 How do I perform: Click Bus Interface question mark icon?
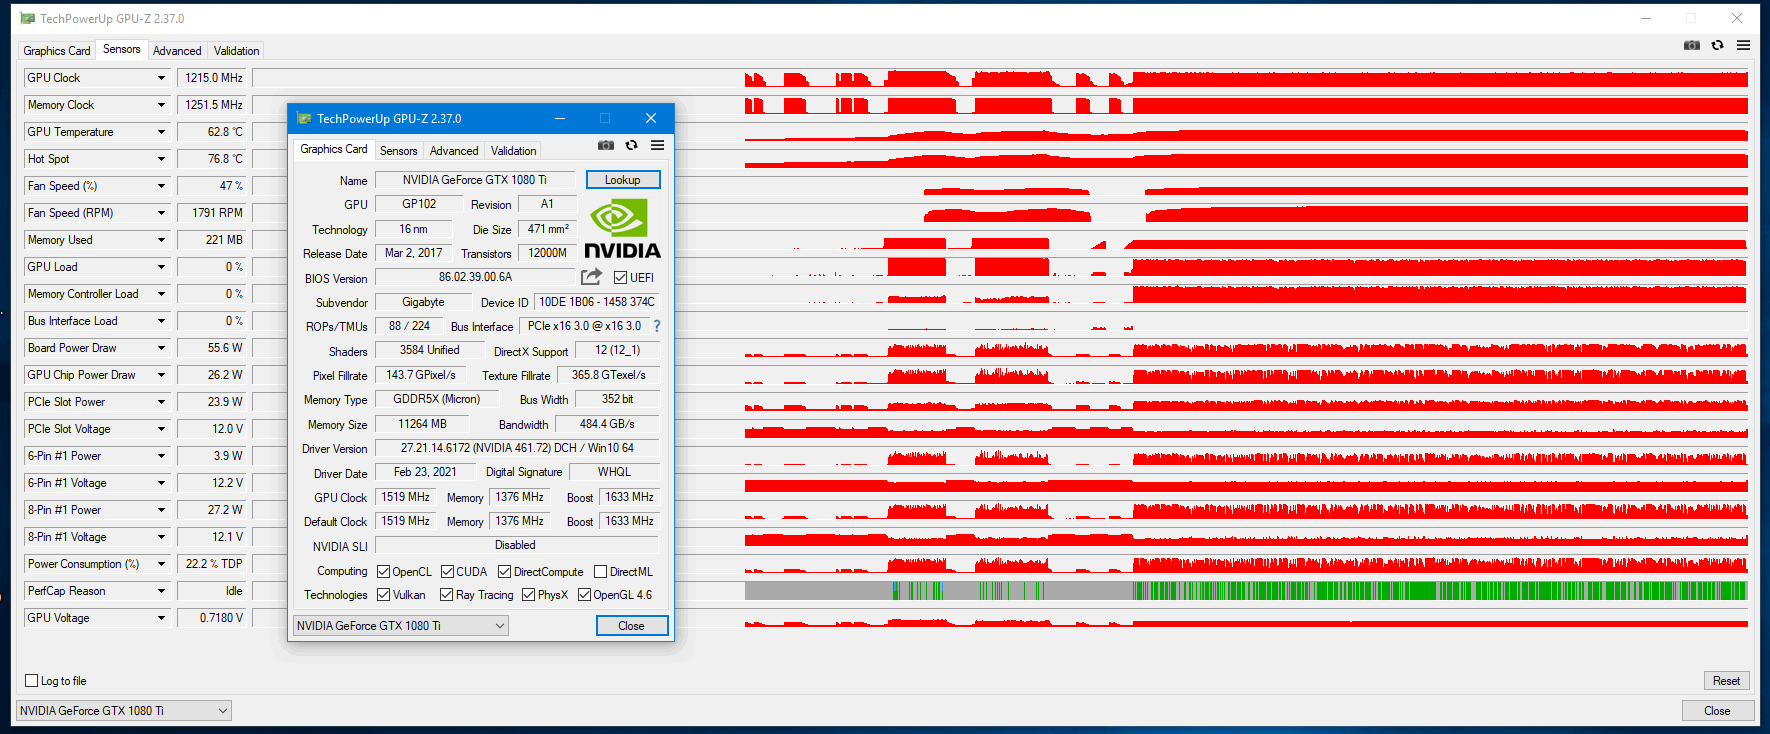pyautogui.click(x=657, y=326)
